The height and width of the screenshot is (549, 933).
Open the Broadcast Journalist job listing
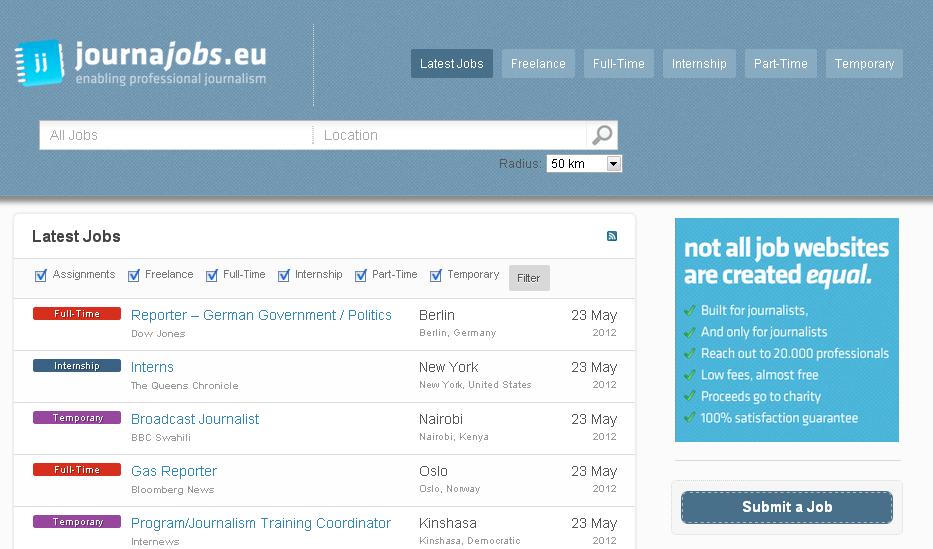195,419
